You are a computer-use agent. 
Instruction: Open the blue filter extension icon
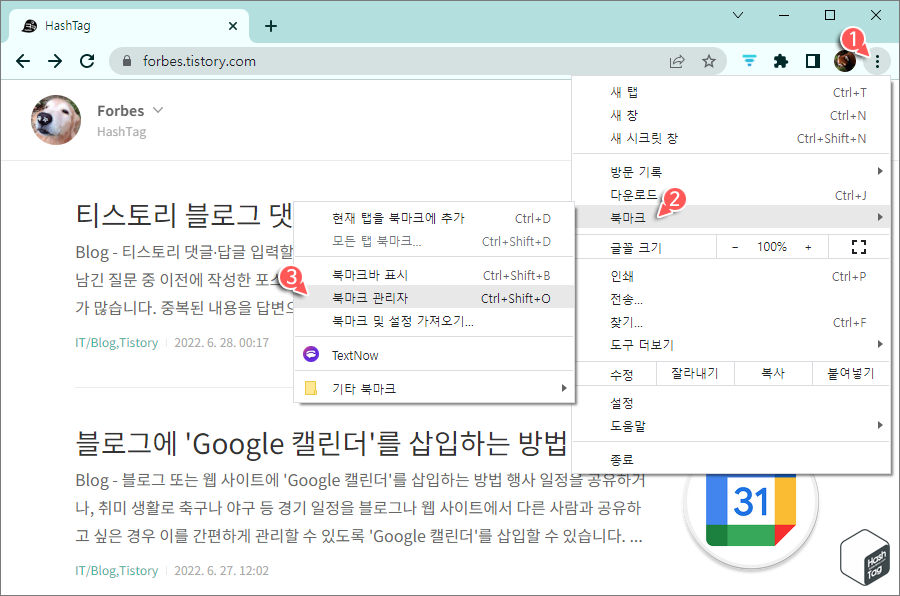click(749, 61)
